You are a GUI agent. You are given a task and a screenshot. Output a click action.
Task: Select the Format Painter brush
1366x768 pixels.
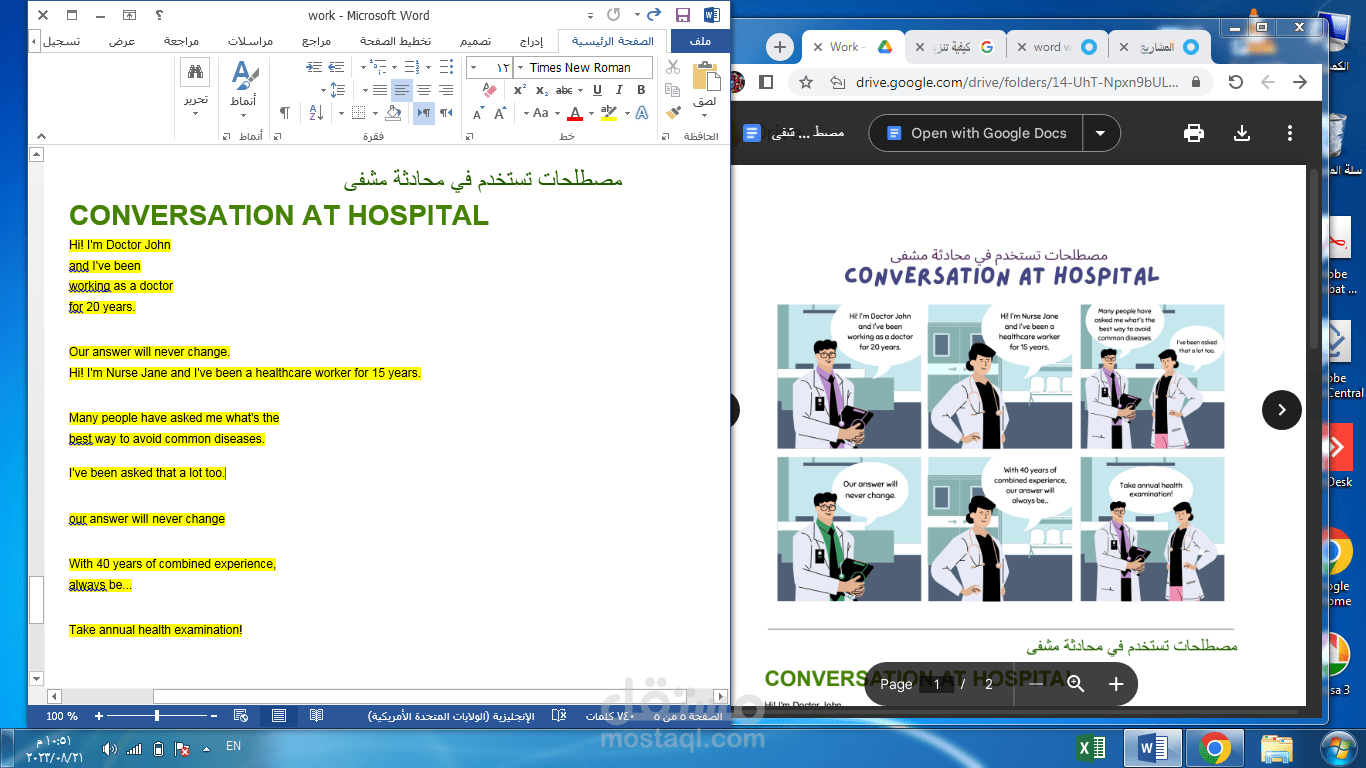coord(673,113)
